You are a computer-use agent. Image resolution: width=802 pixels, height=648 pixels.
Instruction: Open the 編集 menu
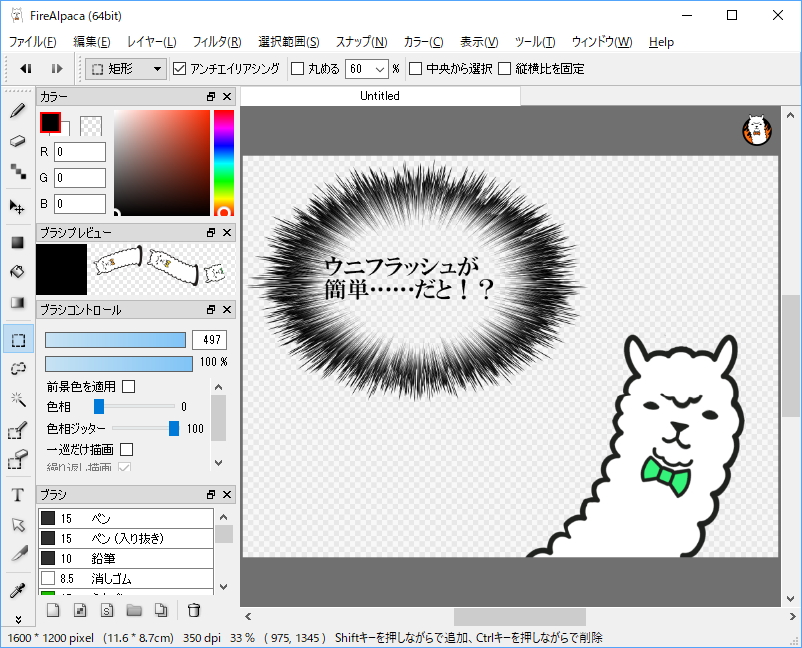tap(92, 42)
